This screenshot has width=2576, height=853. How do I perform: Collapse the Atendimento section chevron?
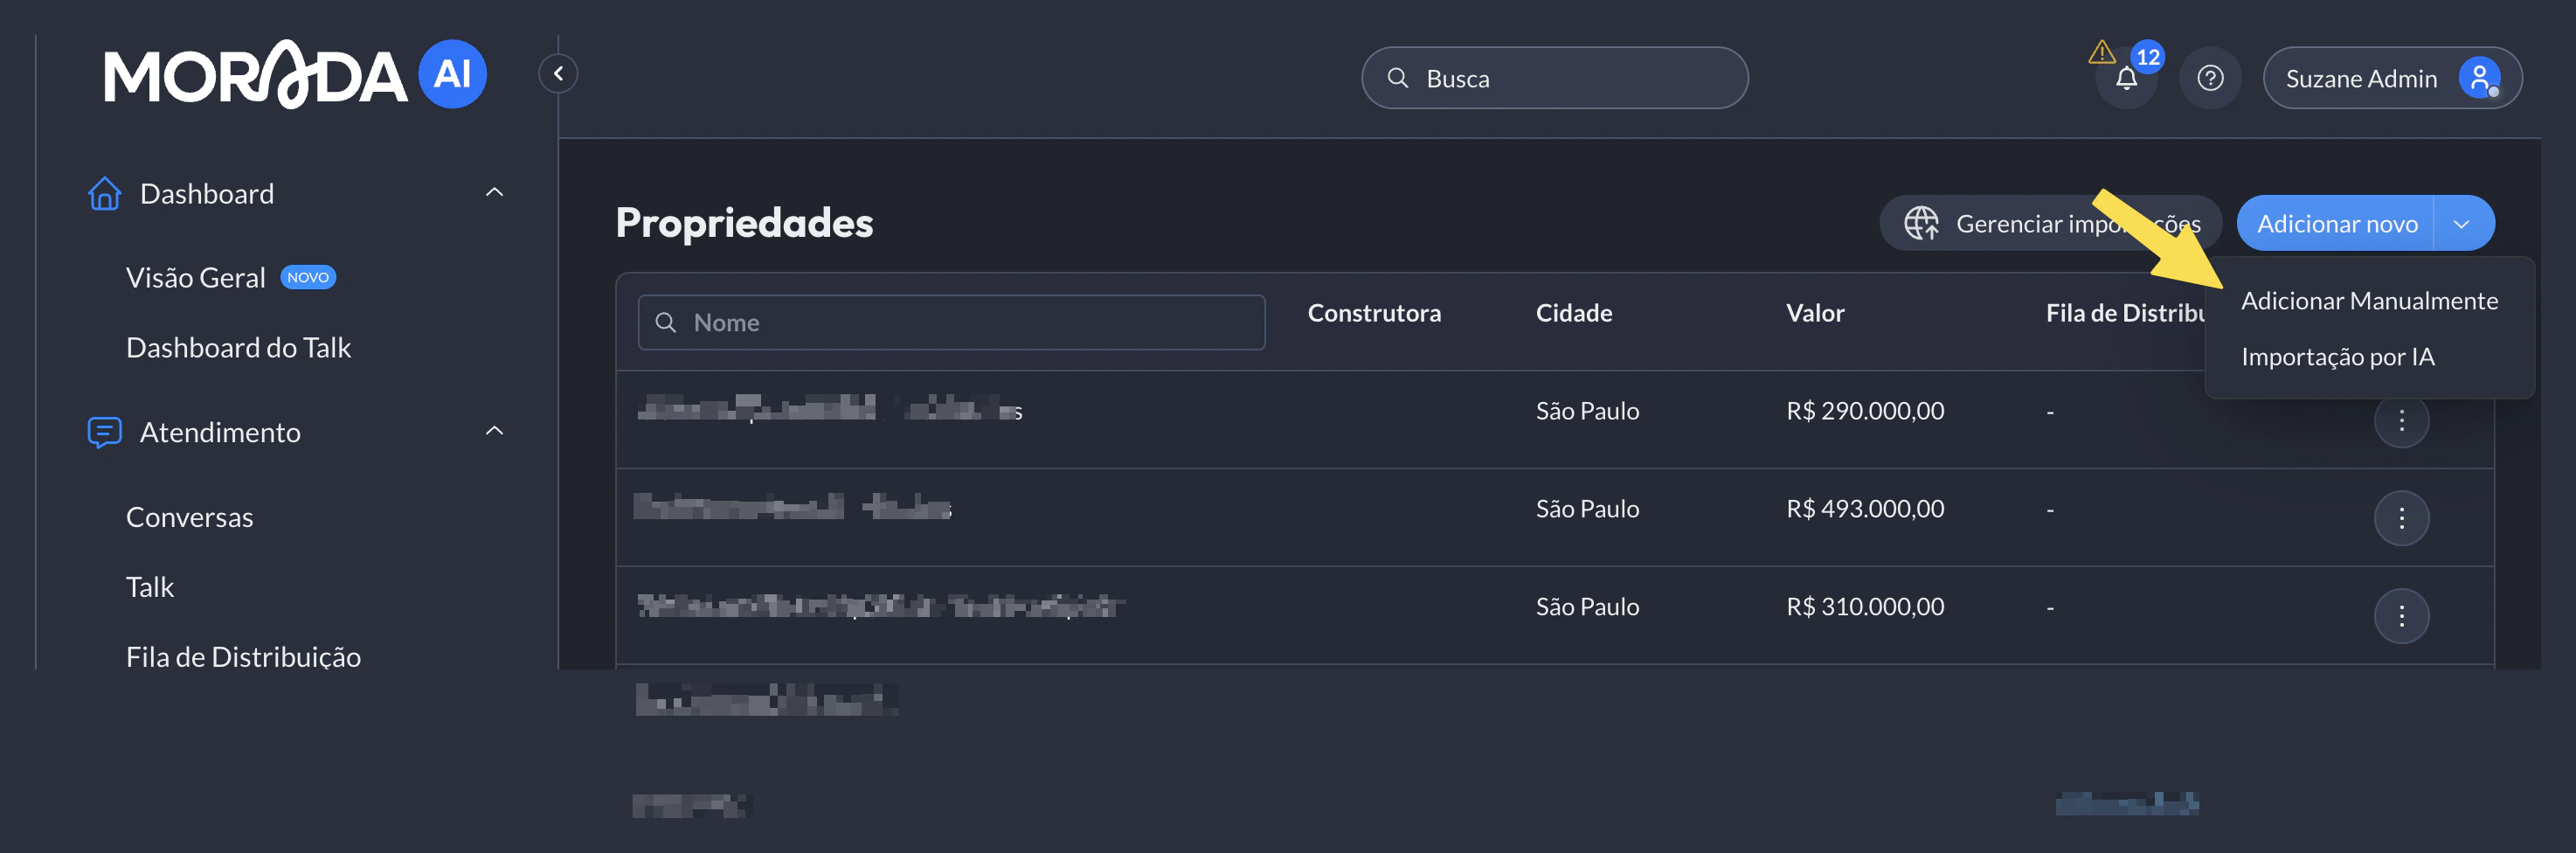[x=494, y=430]
